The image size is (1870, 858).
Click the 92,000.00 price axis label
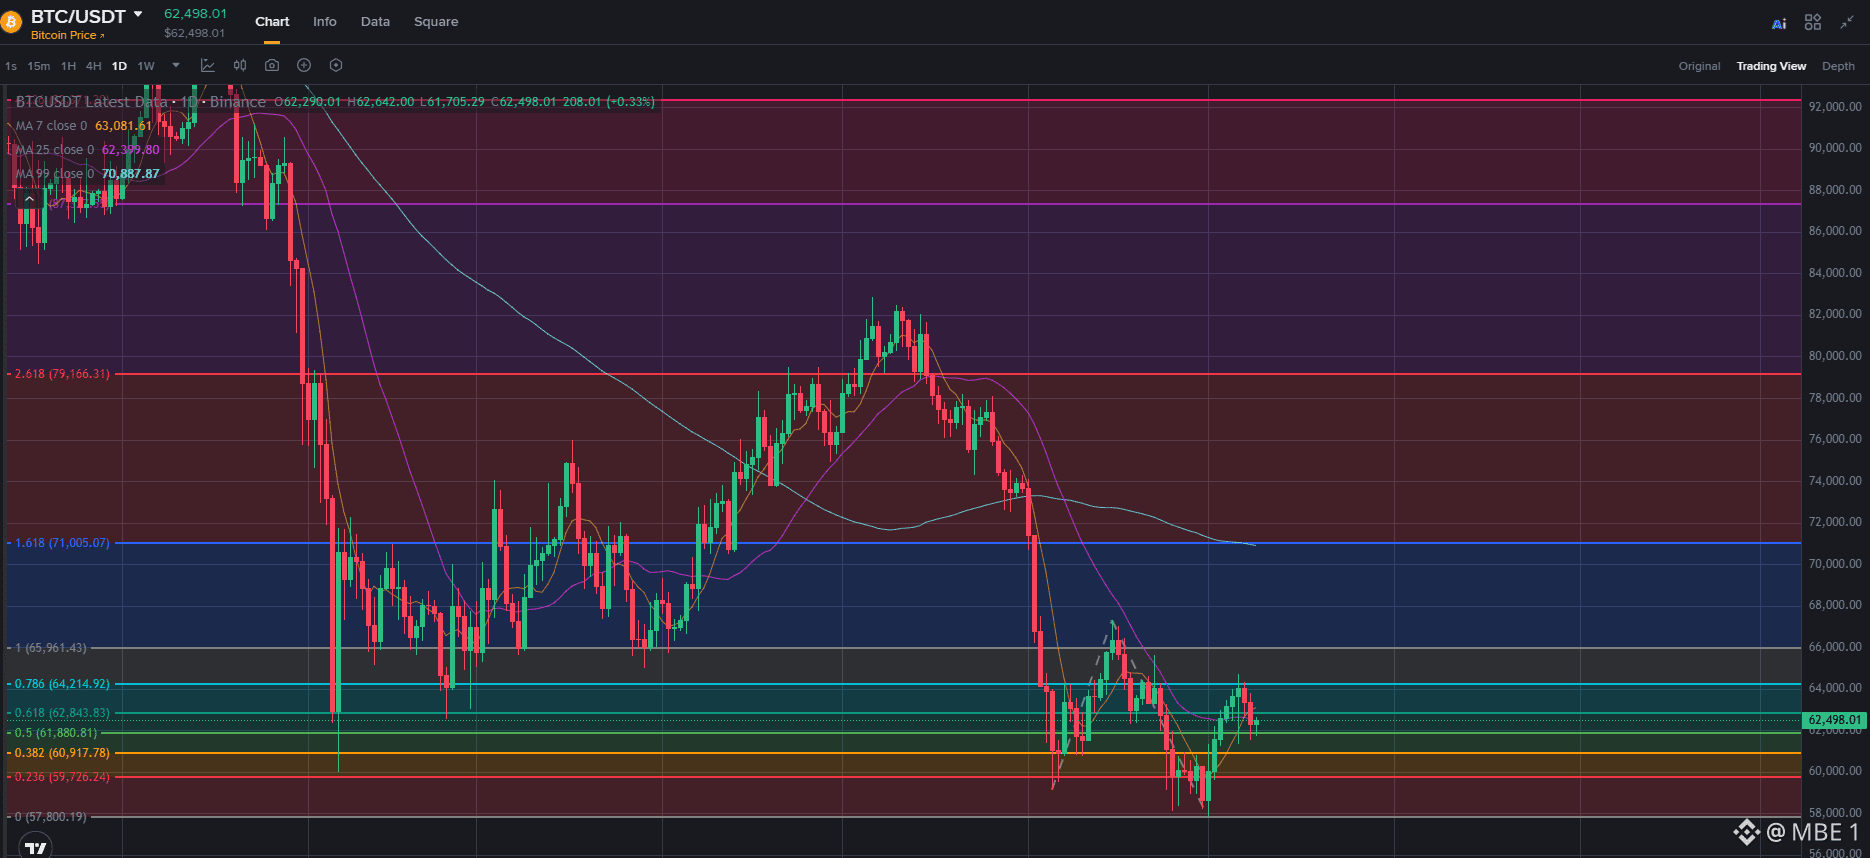point(1835,107)
